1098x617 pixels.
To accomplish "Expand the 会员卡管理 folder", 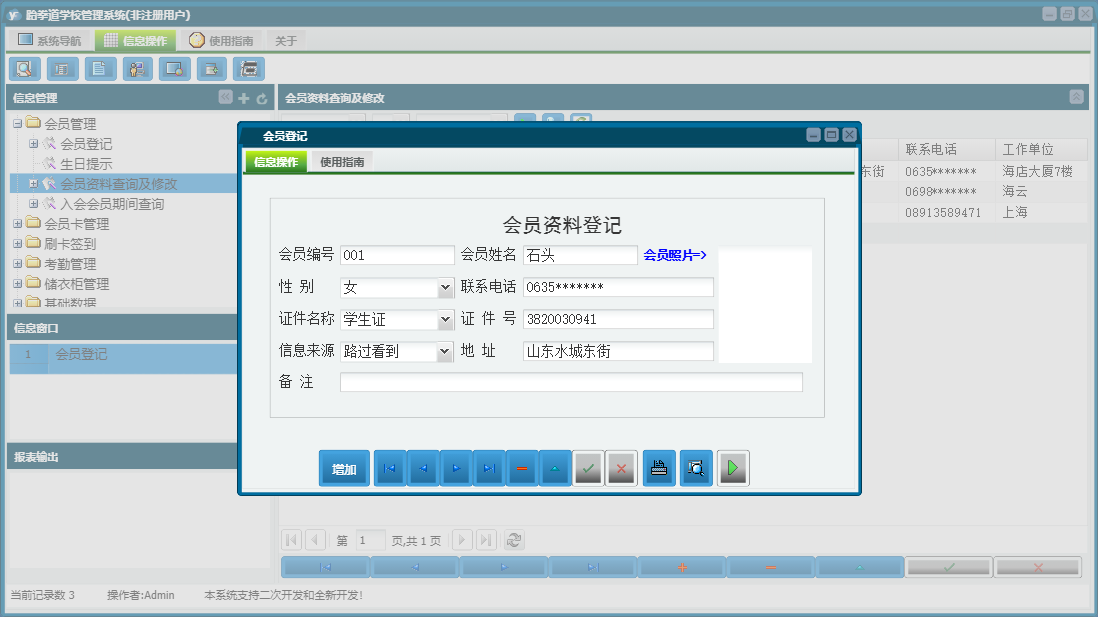I will coord(18,224).
